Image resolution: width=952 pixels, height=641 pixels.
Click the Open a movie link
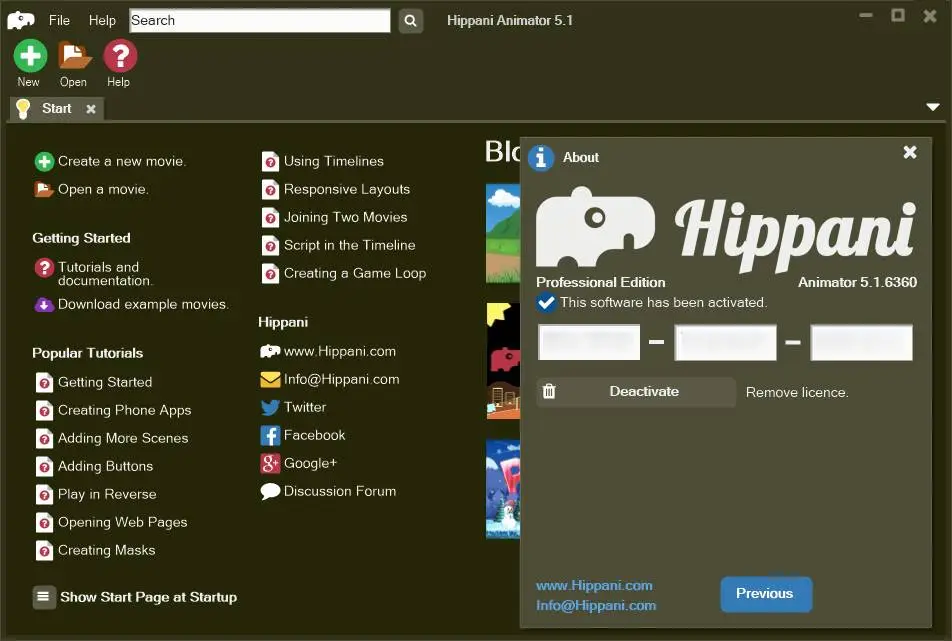[103, 189]
